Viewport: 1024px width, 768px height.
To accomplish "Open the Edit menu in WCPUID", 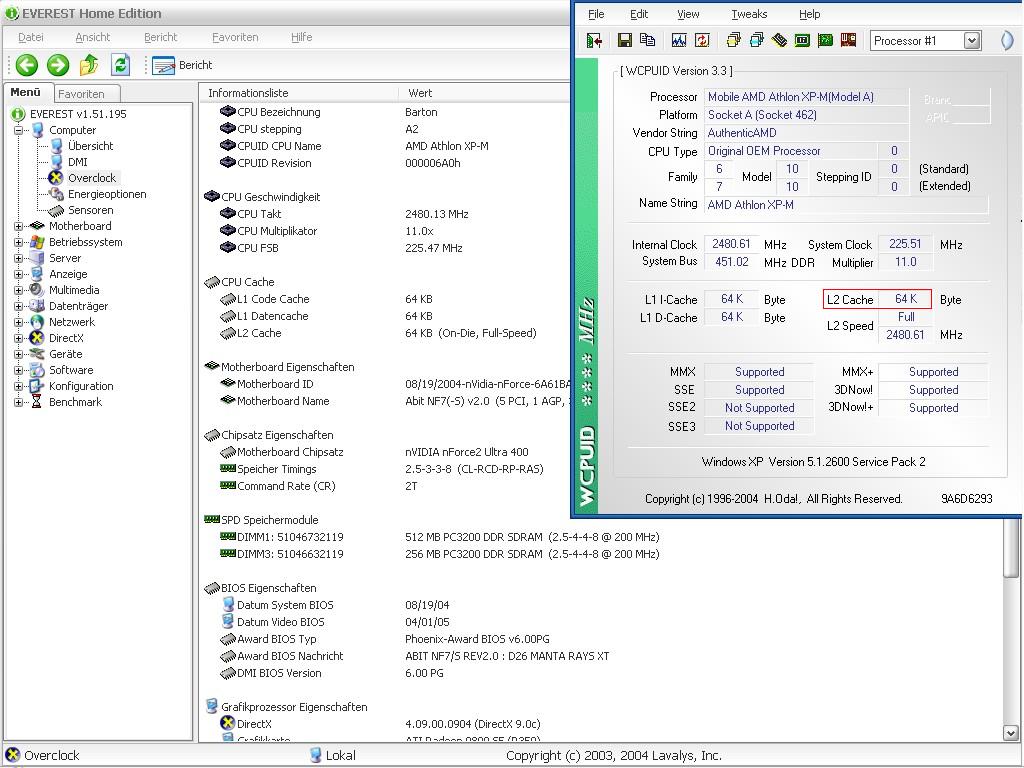I will coord(639,14).
